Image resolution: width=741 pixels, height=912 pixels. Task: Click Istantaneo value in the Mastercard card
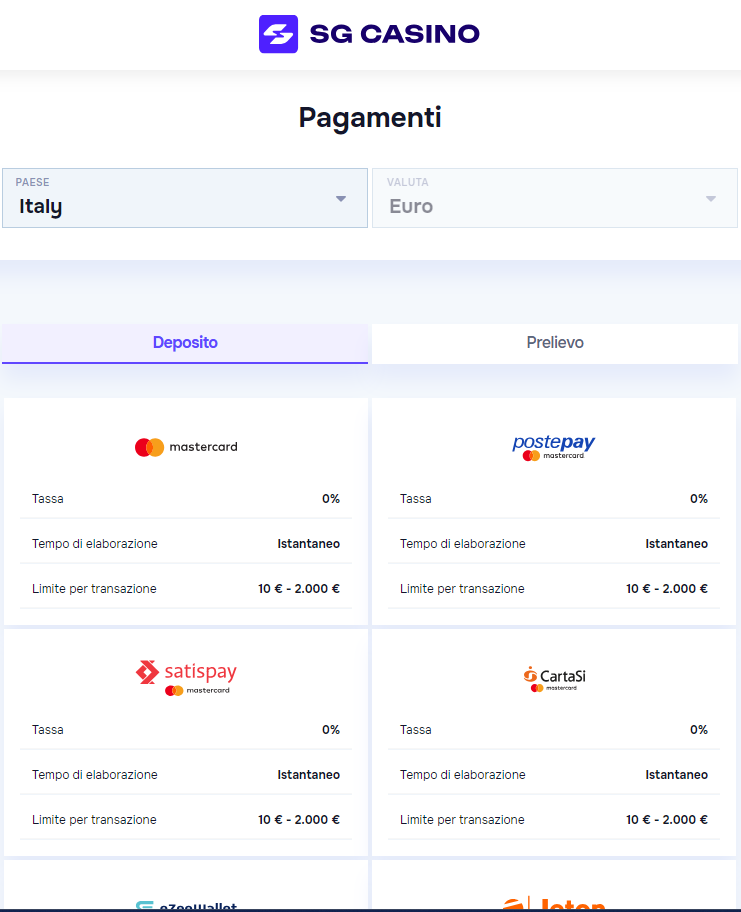click(308, 544)
